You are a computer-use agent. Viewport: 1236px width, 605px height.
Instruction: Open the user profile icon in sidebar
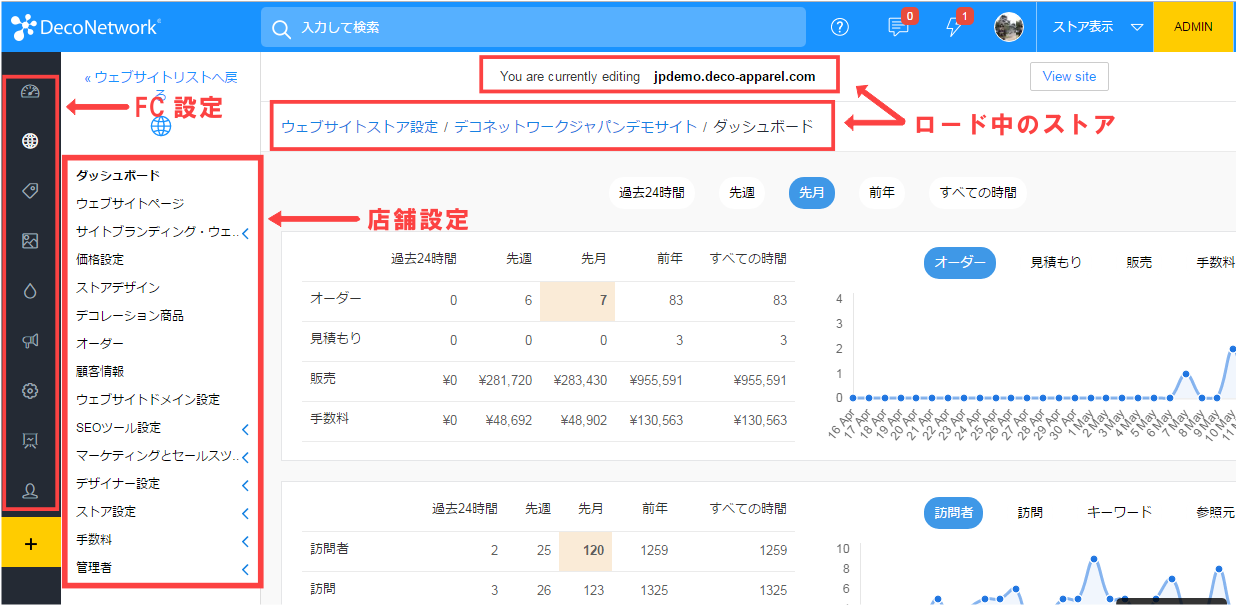(30, 491)
